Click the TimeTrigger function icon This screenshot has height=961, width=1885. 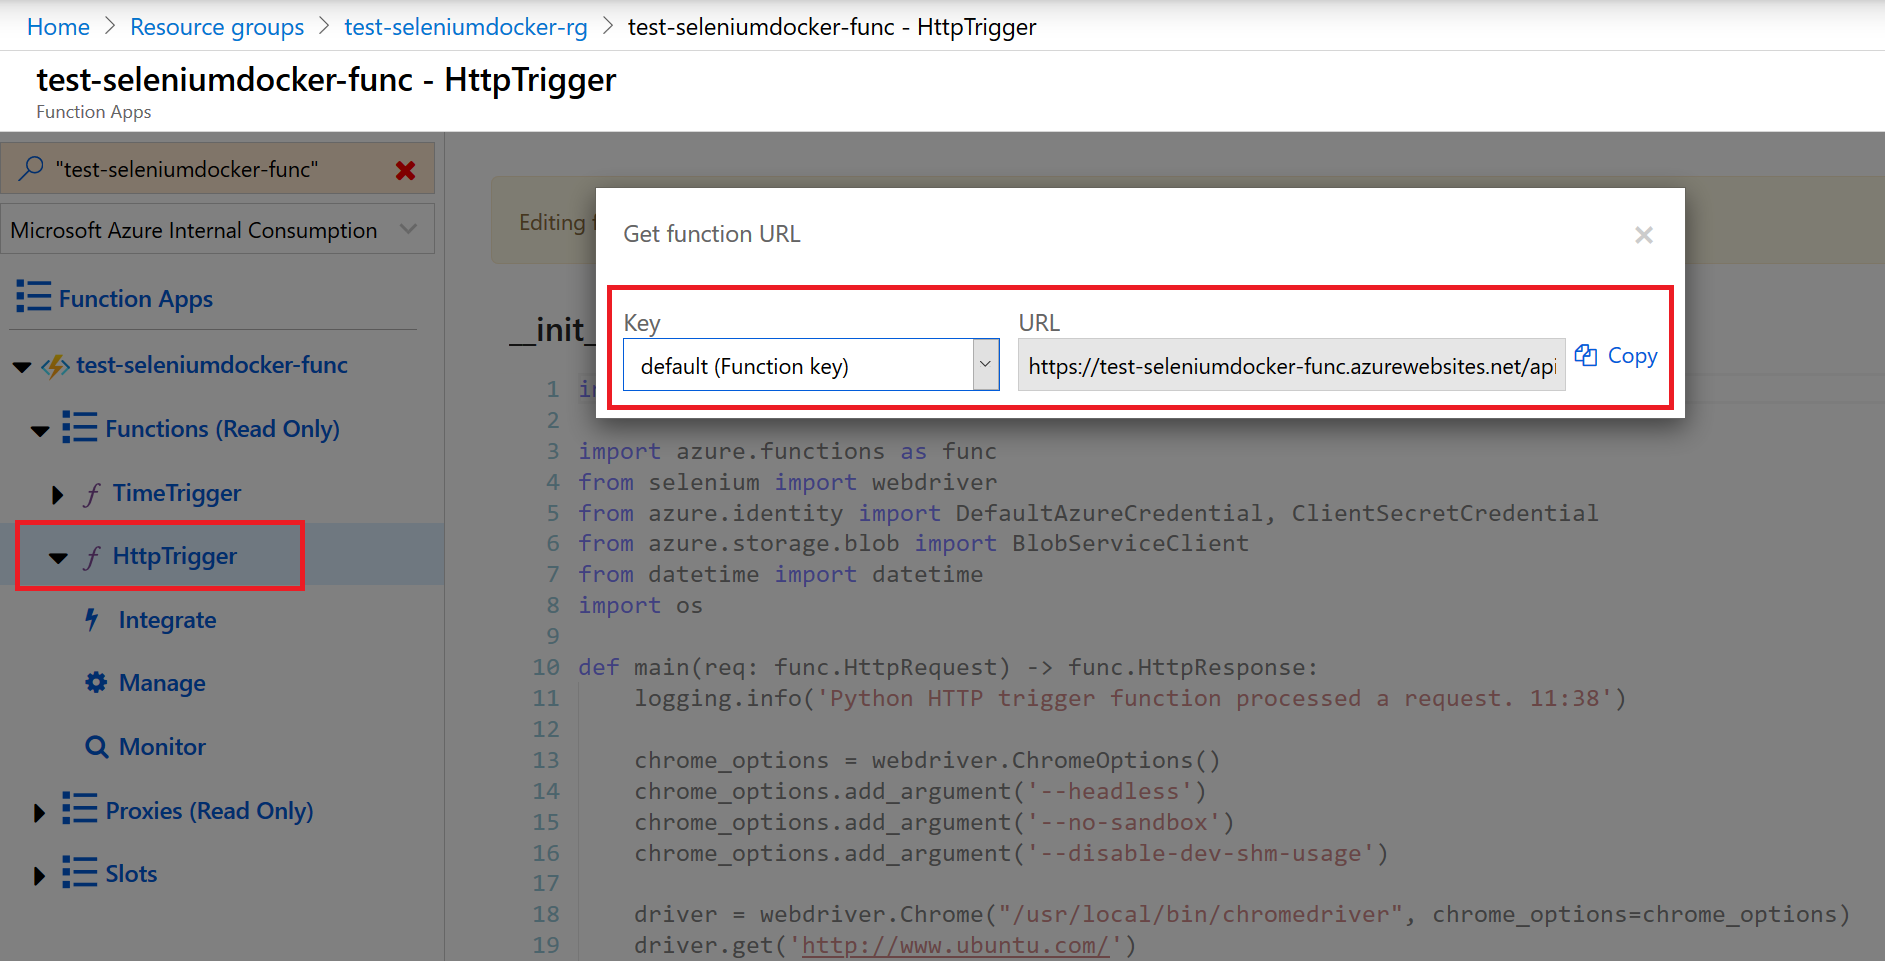[92, 494]
